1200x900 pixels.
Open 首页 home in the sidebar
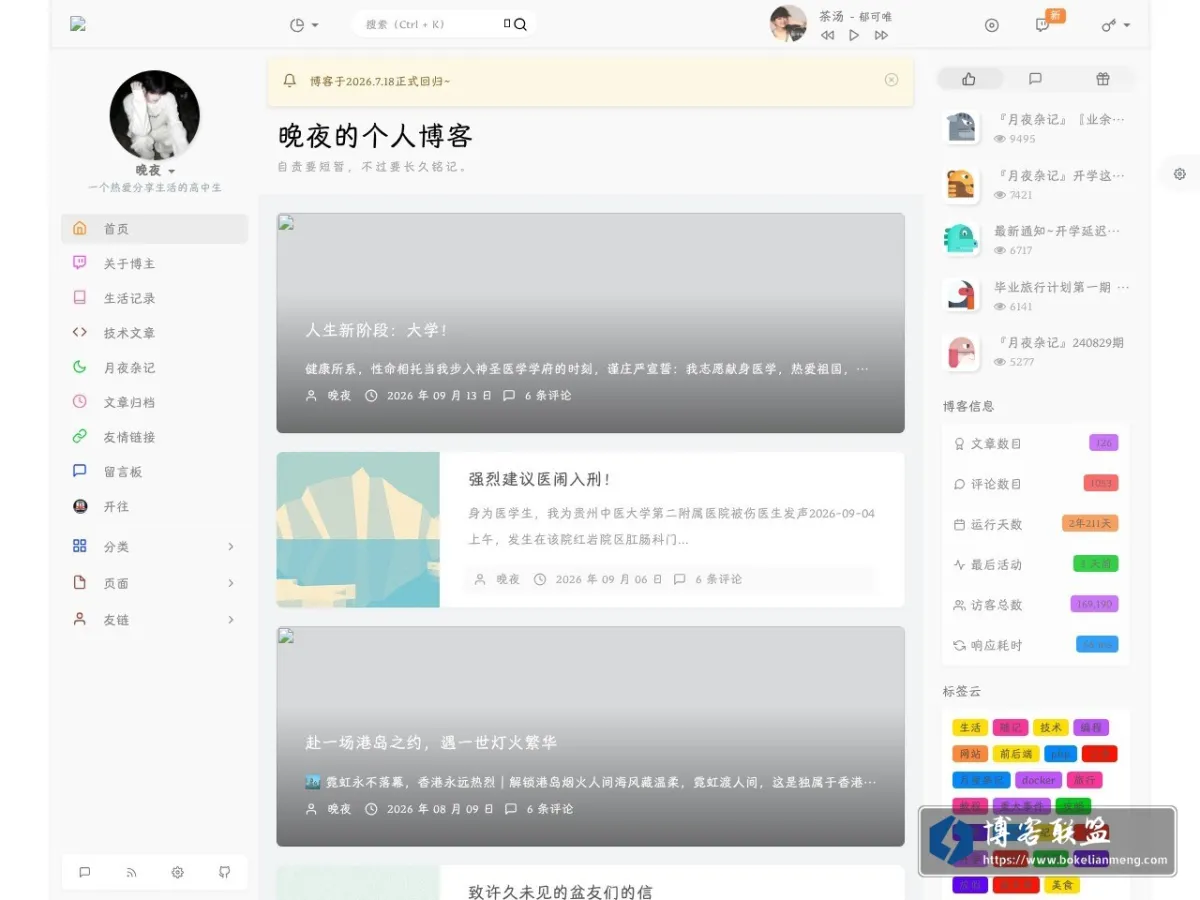point(154,229)
